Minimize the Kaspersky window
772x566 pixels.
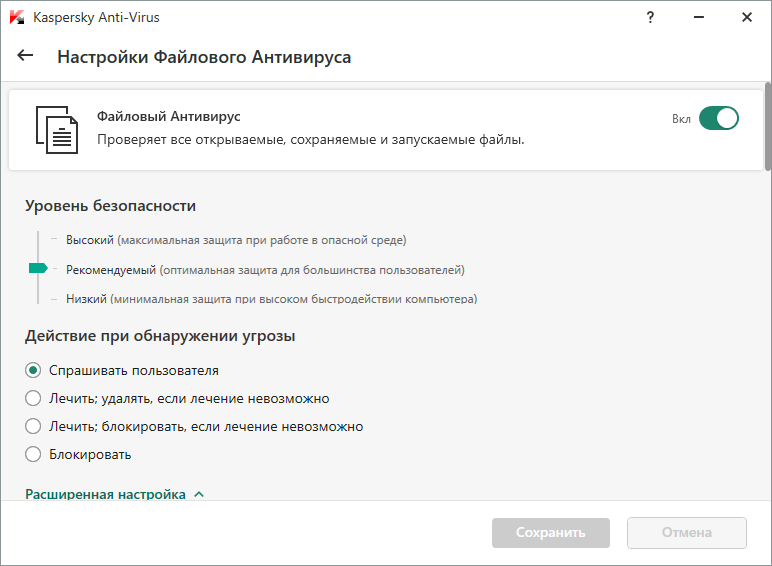pyautogui.click(x=698, y=17)
